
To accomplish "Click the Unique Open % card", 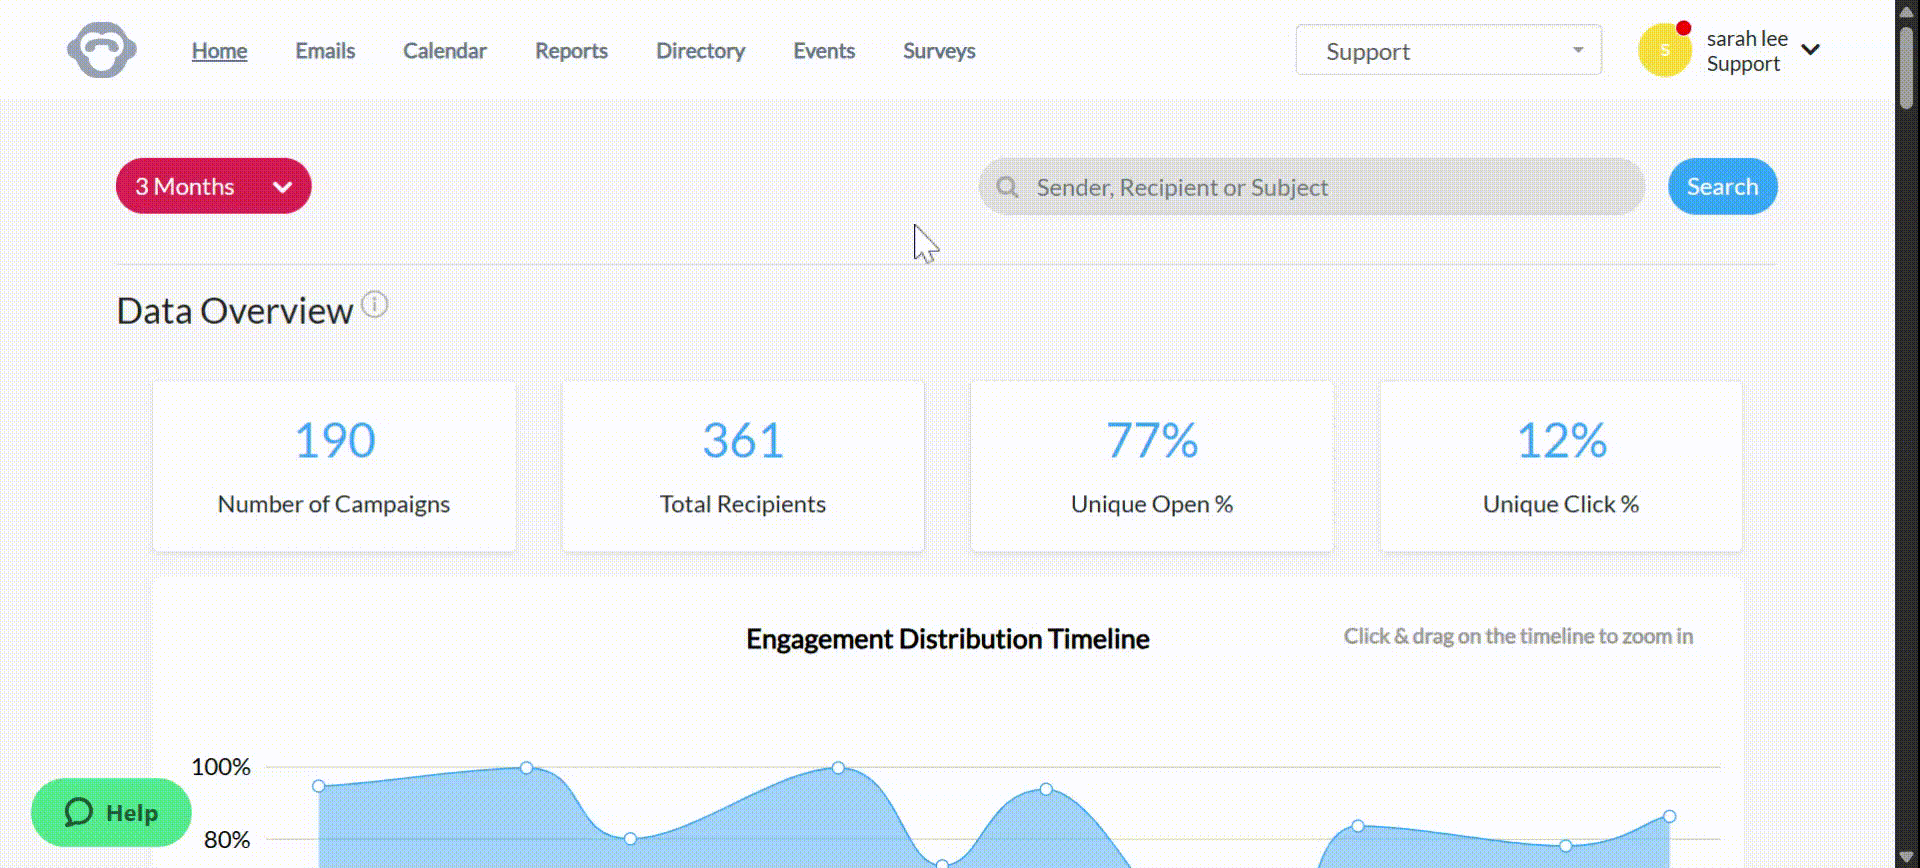I will click(1152, 466).
